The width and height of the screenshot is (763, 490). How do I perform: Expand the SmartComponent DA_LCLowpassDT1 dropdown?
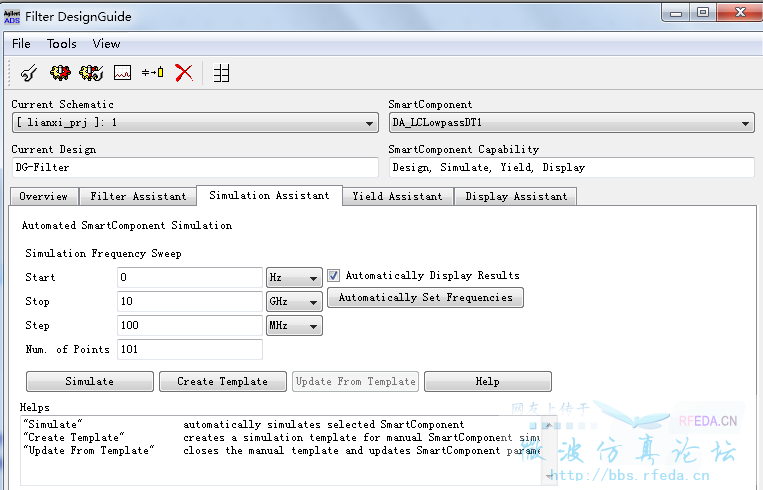point(745,124)
